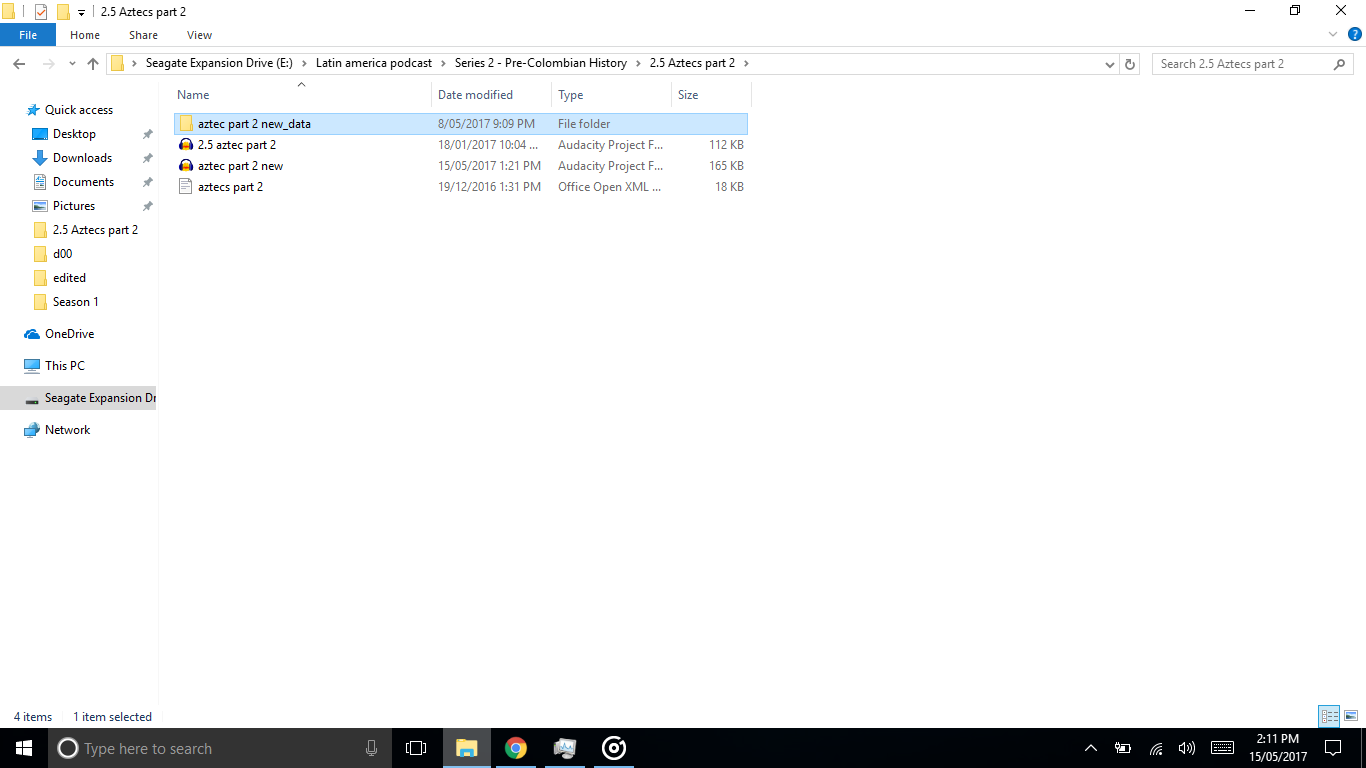This screenshot has height=768, width=1366.
Task: Expand chevron after Series 2 breadcrumb
Action: point(638,63)
